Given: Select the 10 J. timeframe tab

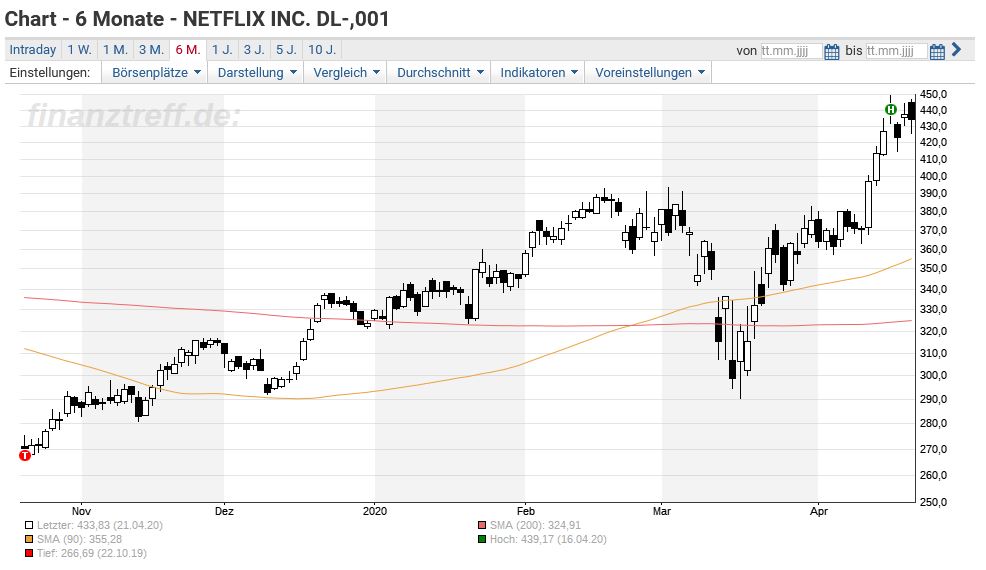Looking at the screenshot, I should pyautogui.click(x=322, y=50).
